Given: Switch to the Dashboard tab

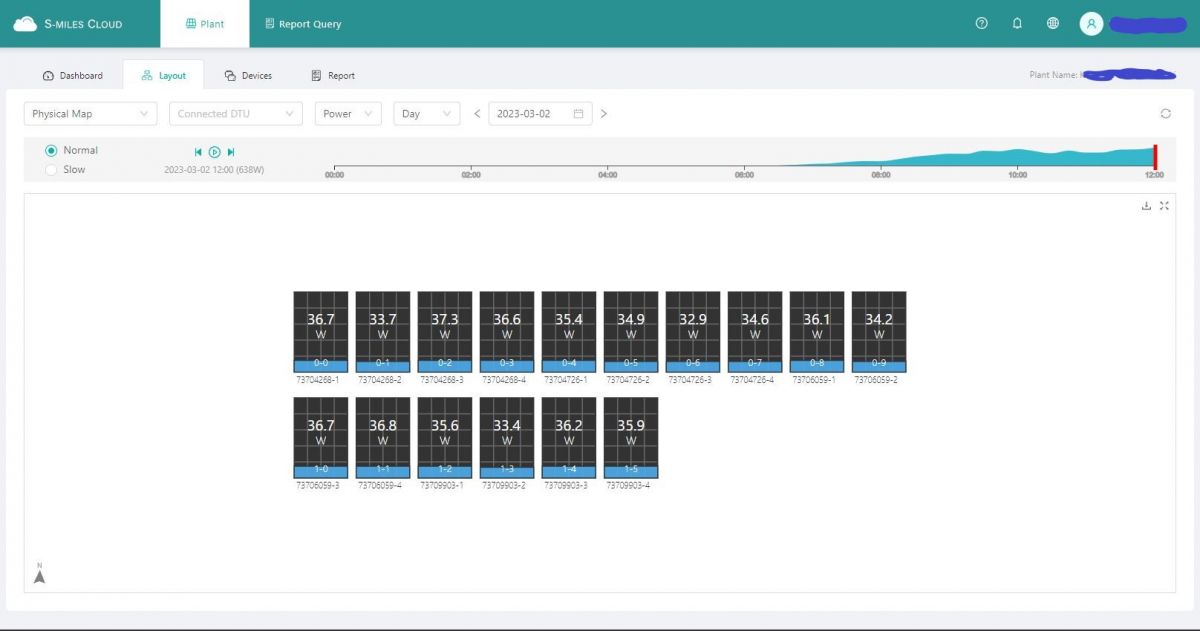Looking at the screenshot, I should [x=73, y=76].
